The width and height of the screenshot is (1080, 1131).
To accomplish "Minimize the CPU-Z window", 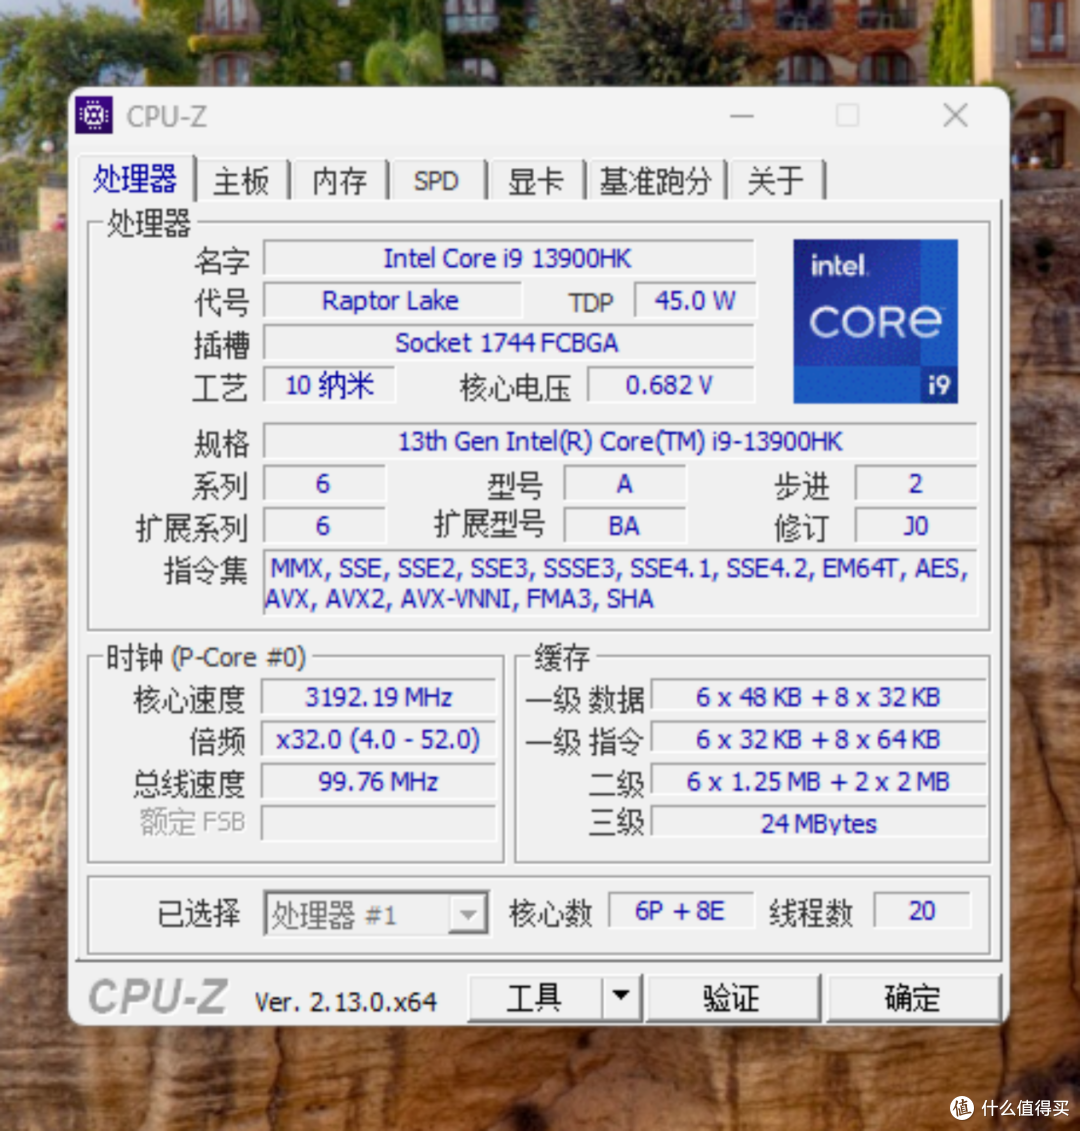I will pos(742,115).
